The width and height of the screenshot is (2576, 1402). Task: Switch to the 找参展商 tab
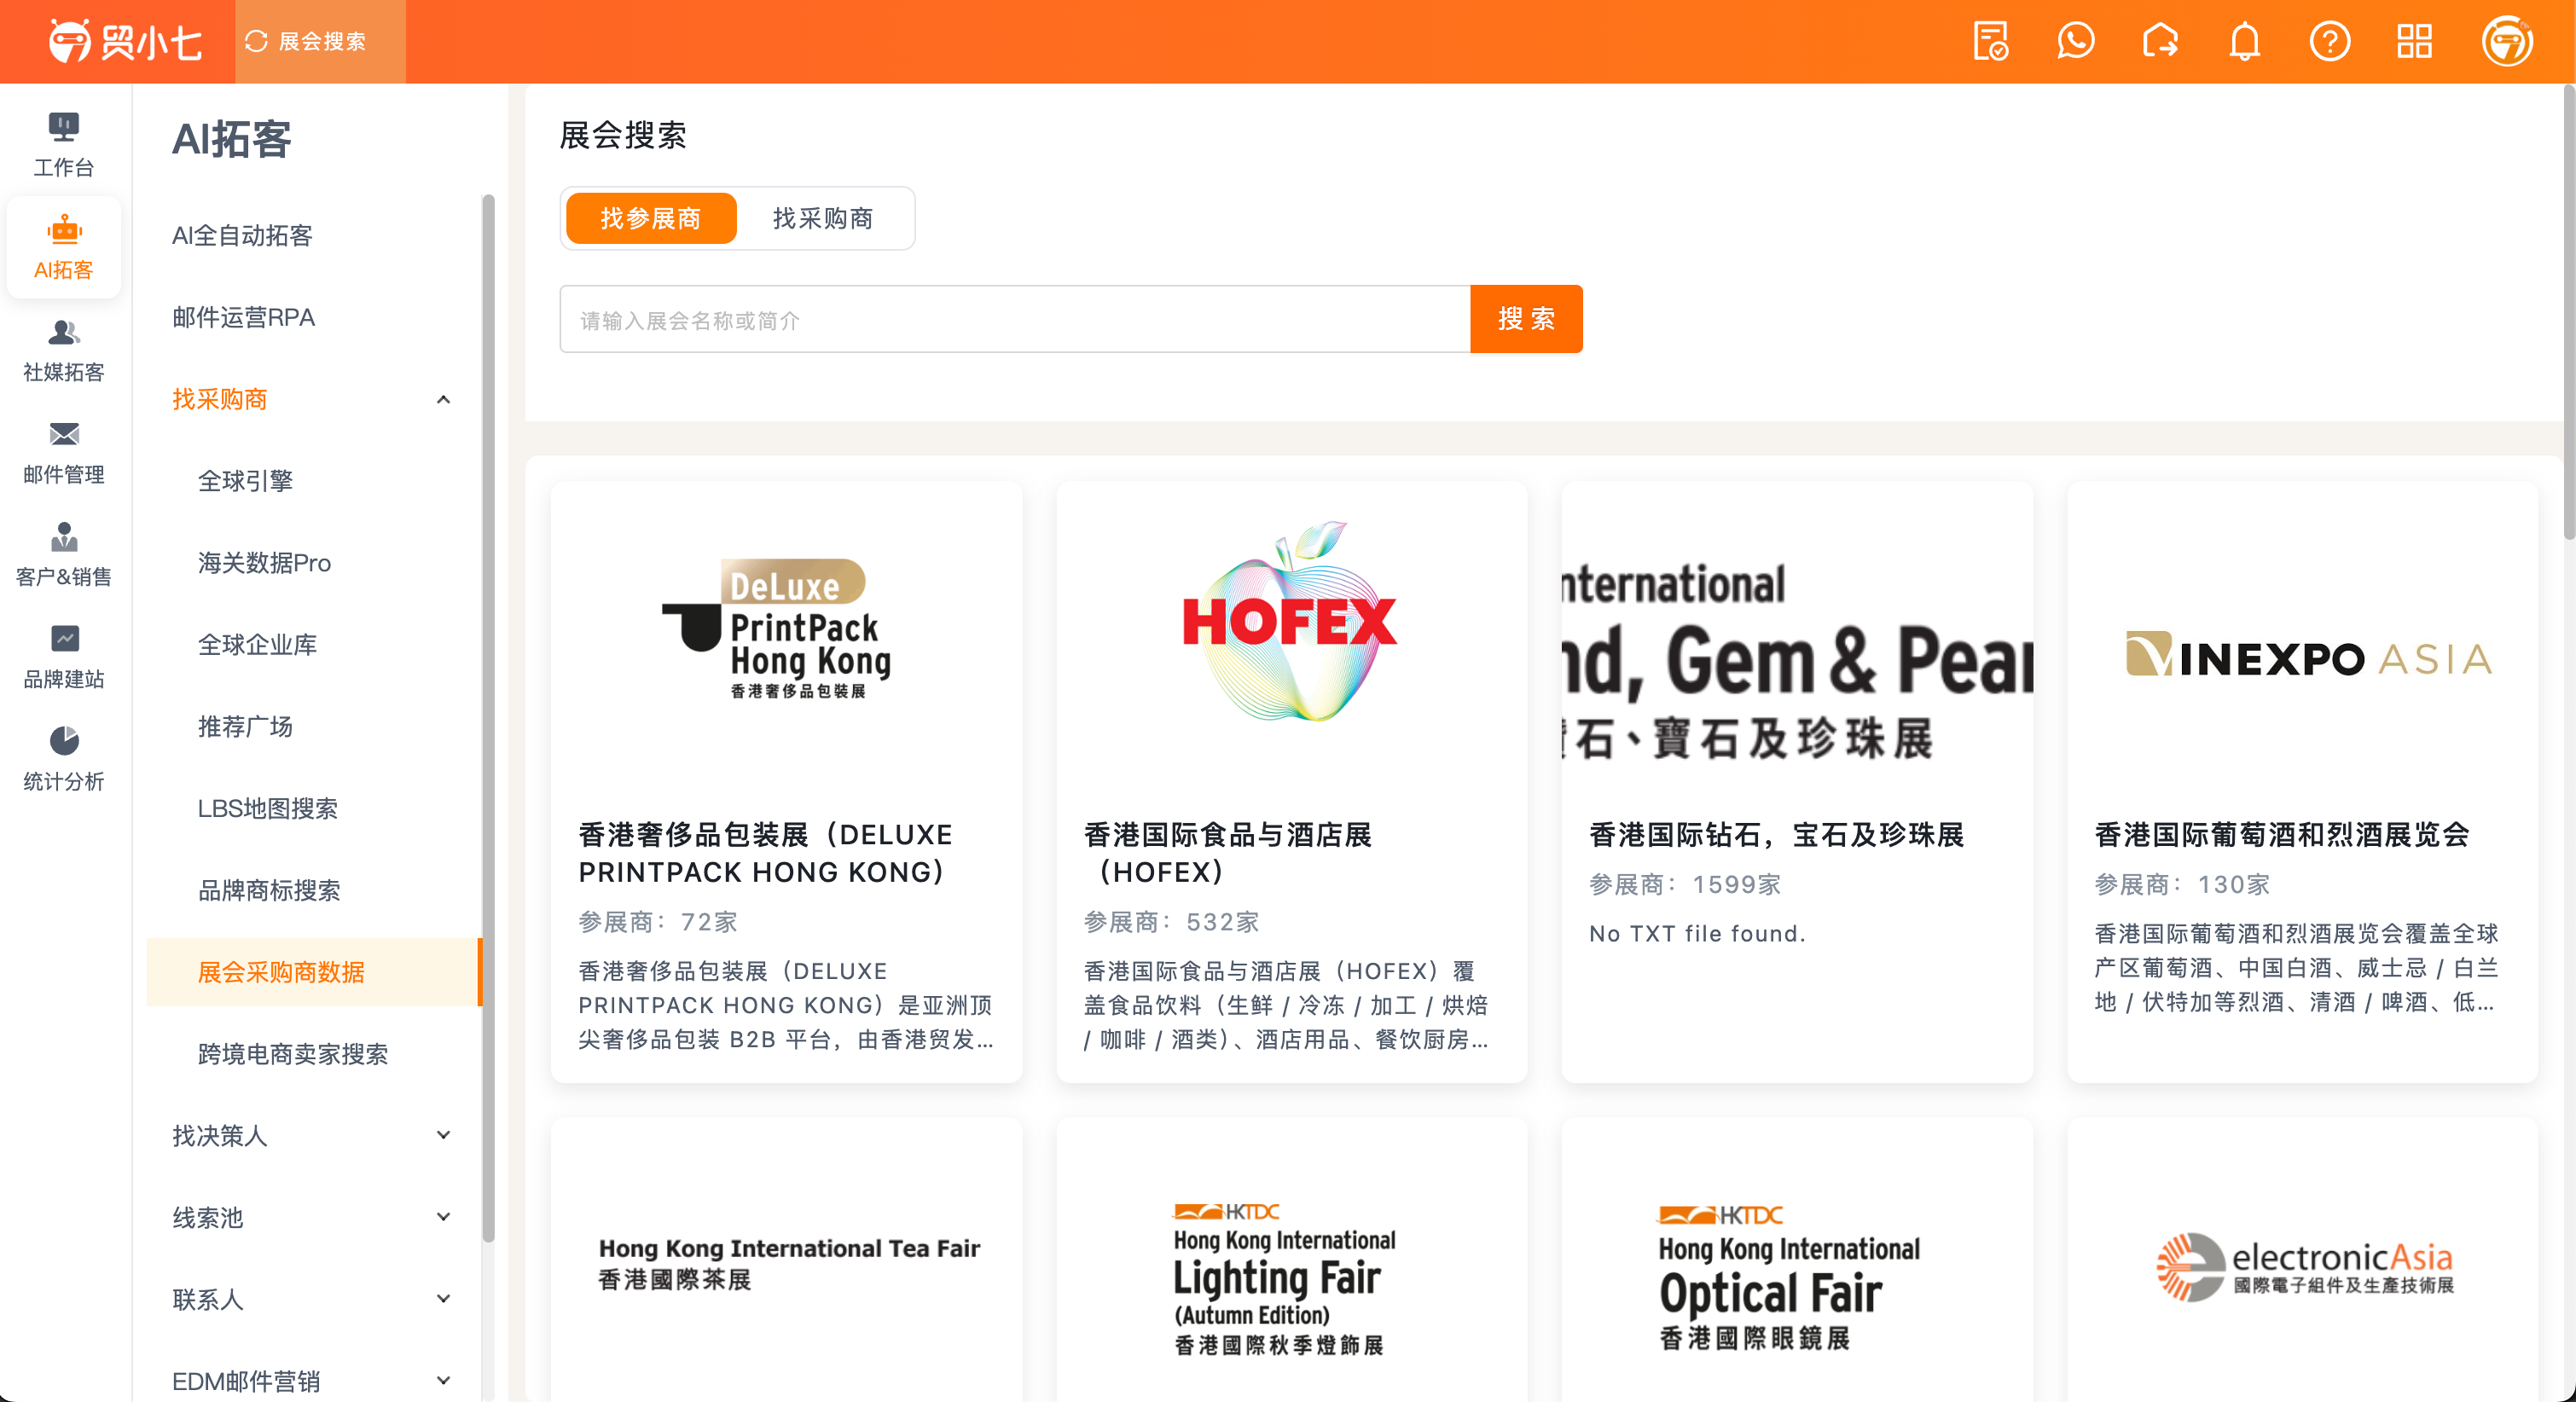pyautogui.click(x=651, y=218)
